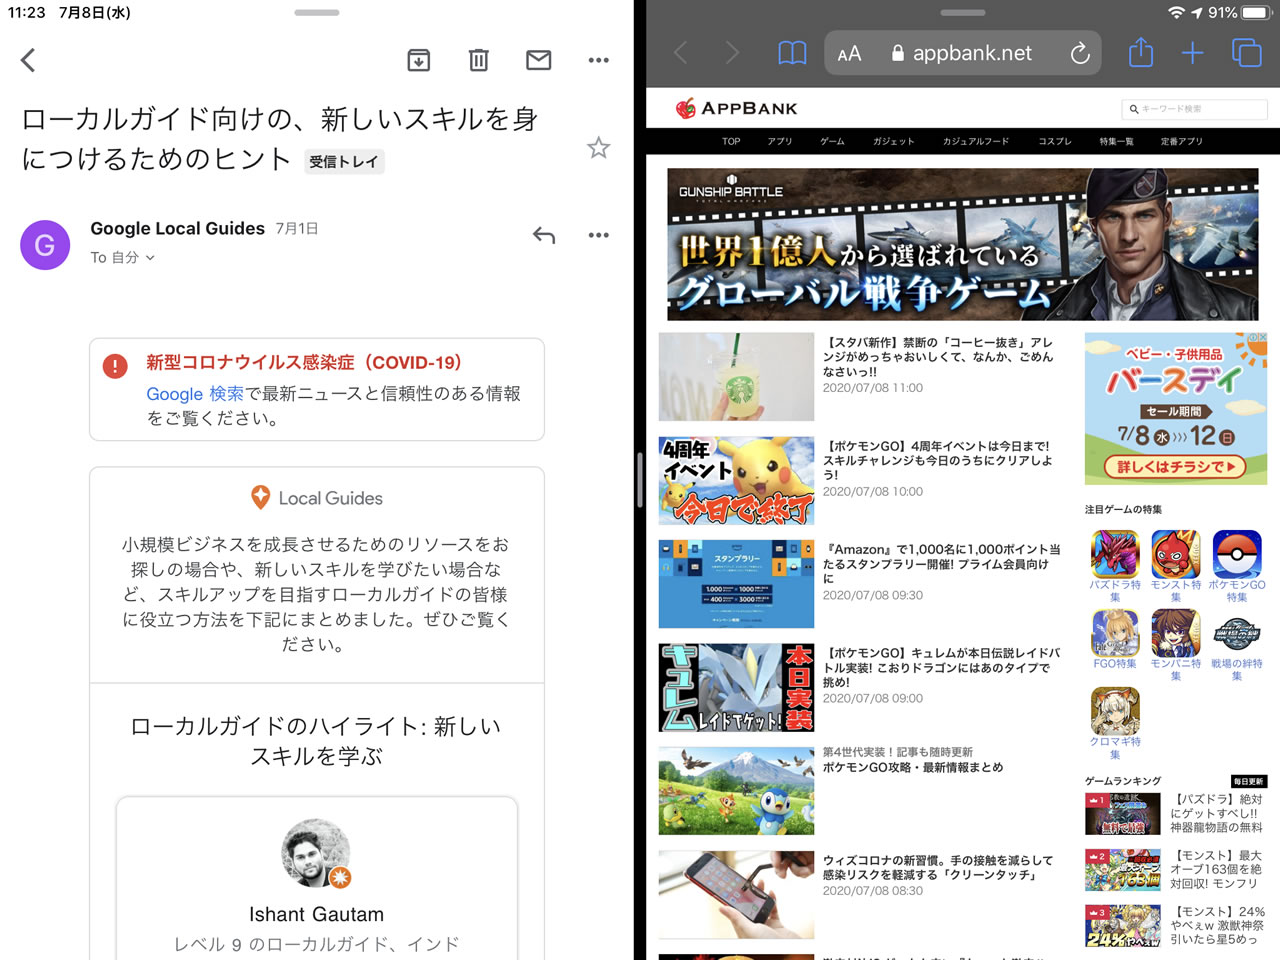Add a new Safari tab
The image size is (1280, 960).
[1192, 53]
